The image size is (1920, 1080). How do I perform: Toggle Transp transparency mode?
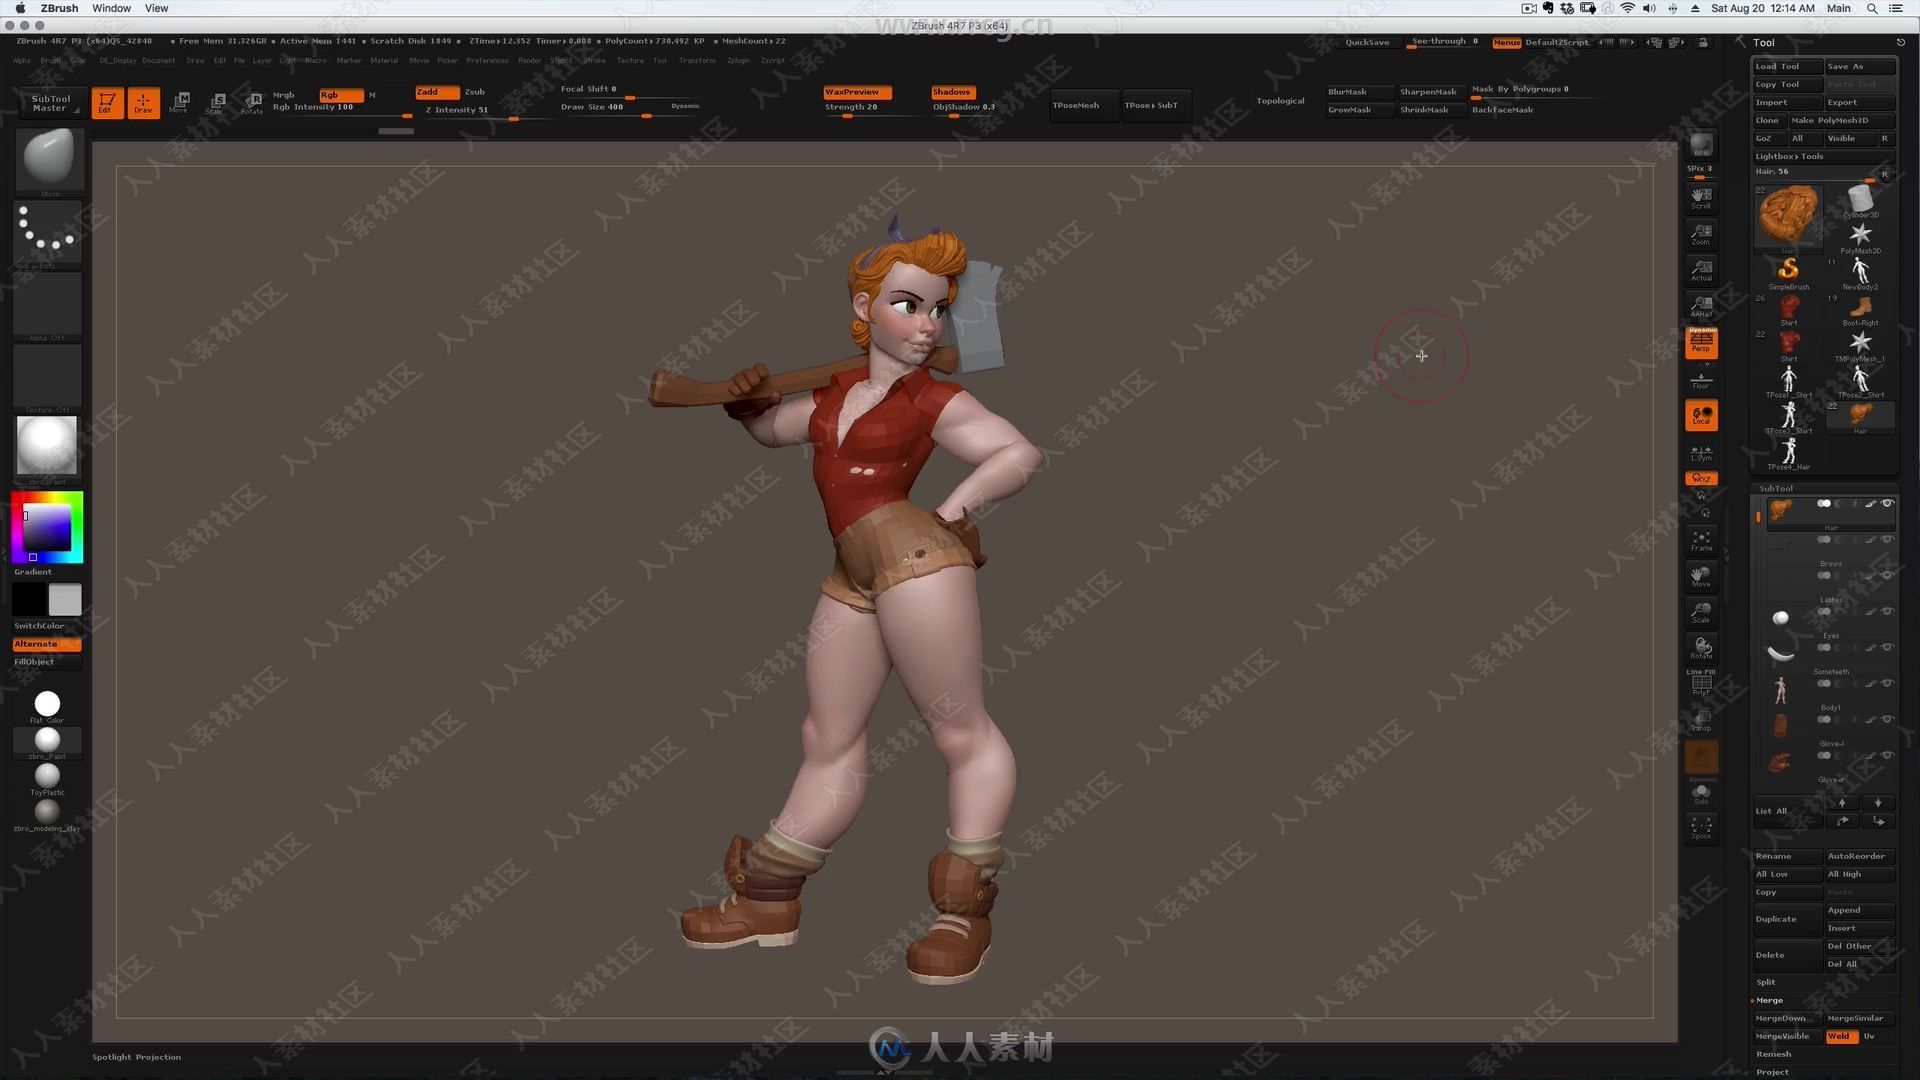coord(1701,720)
